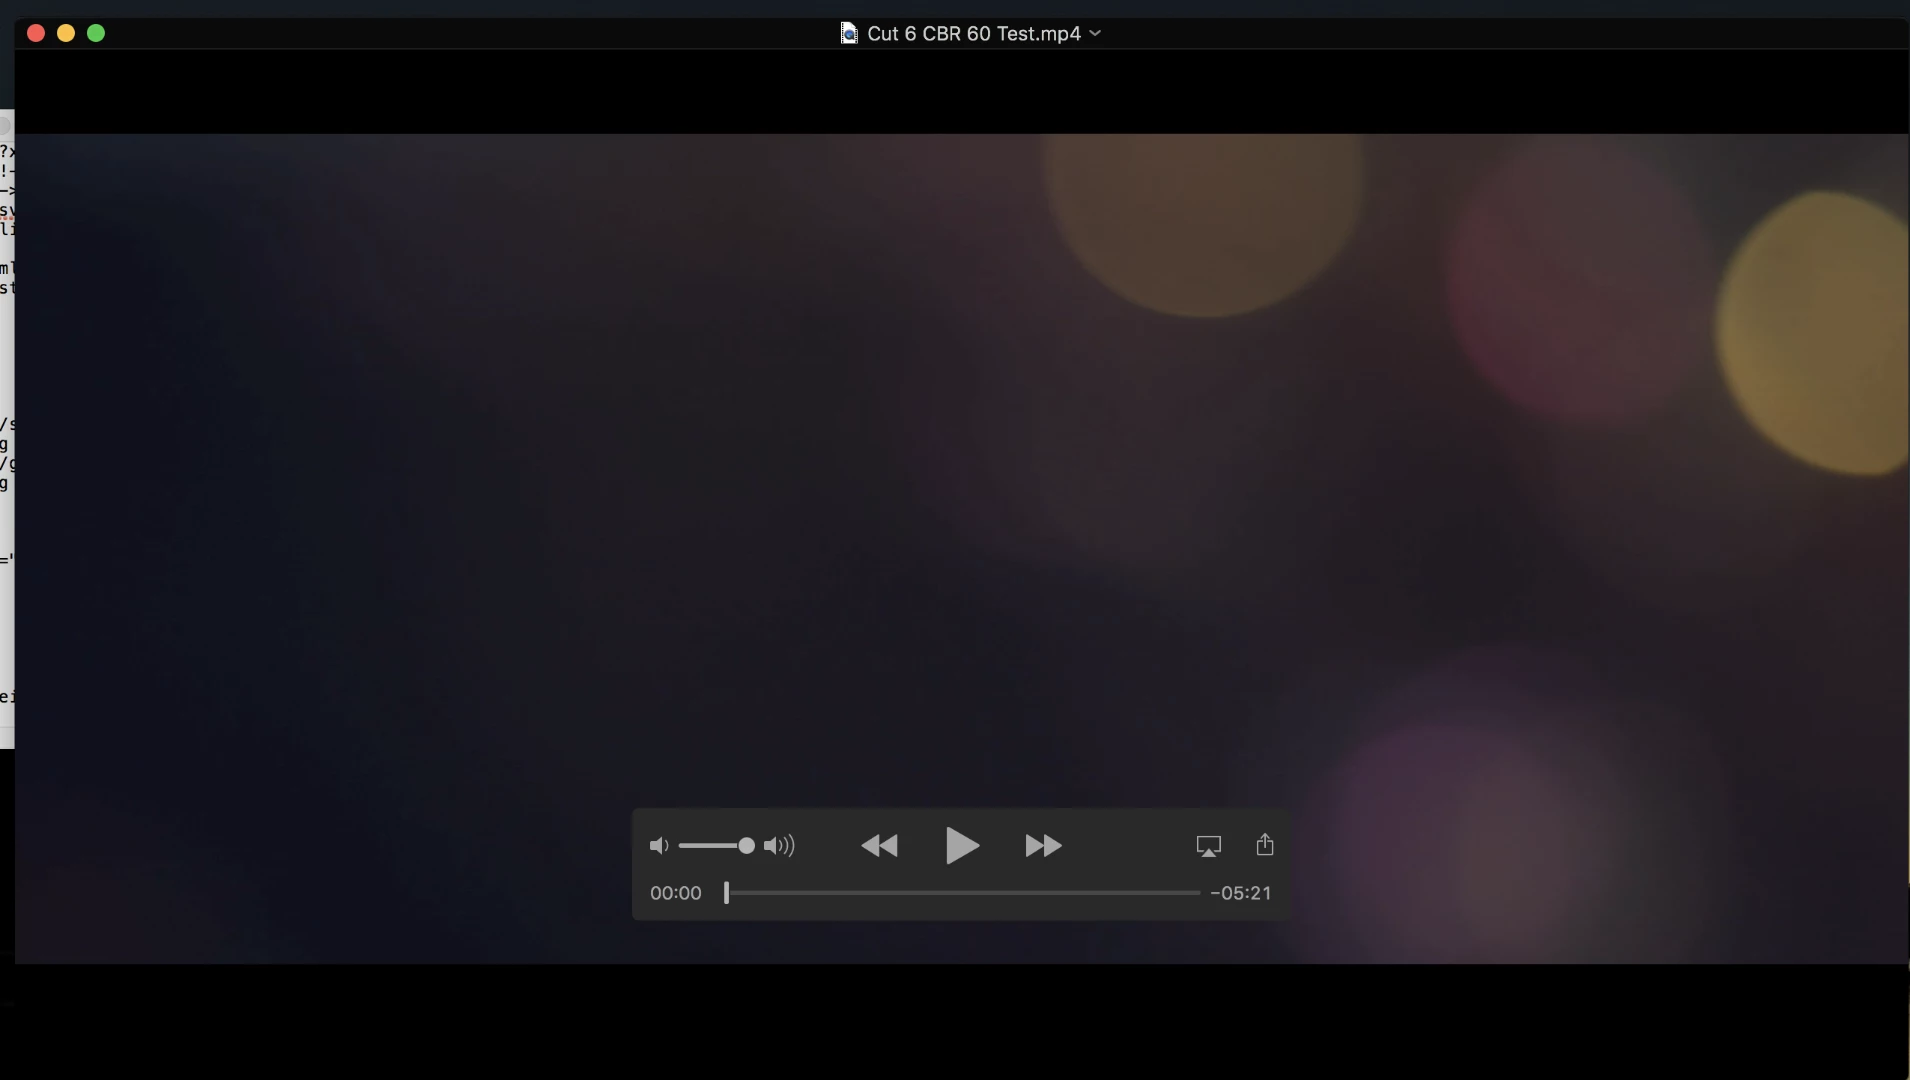
Task: Enter full screen with the green button
Action: (96, 33)
